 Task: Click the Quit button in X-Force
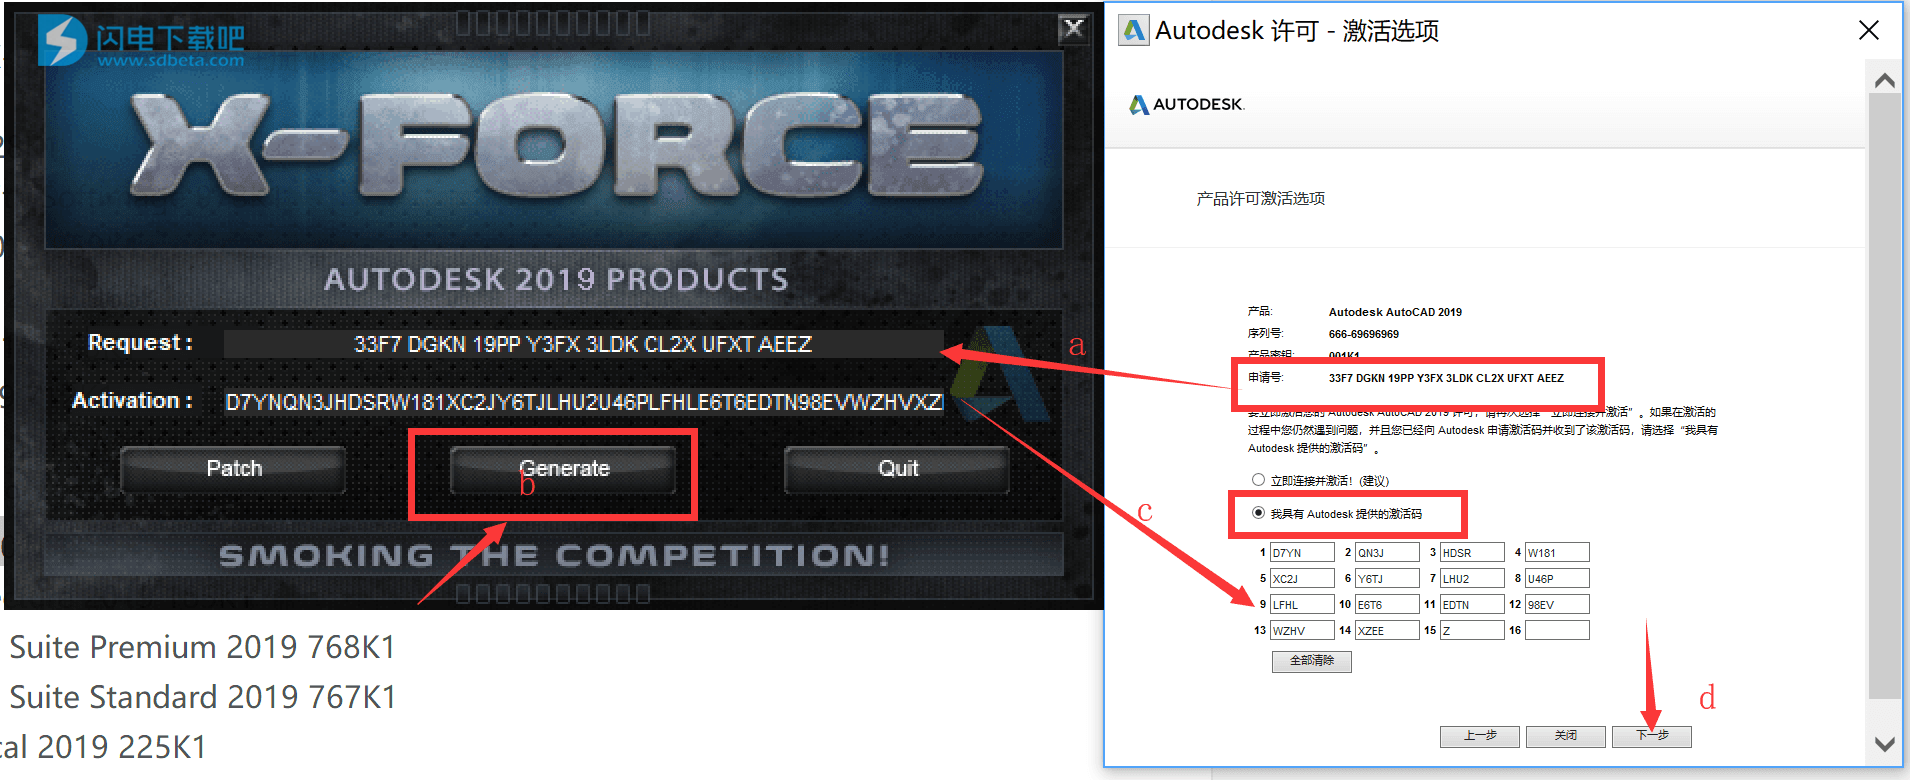coord(898,469)
